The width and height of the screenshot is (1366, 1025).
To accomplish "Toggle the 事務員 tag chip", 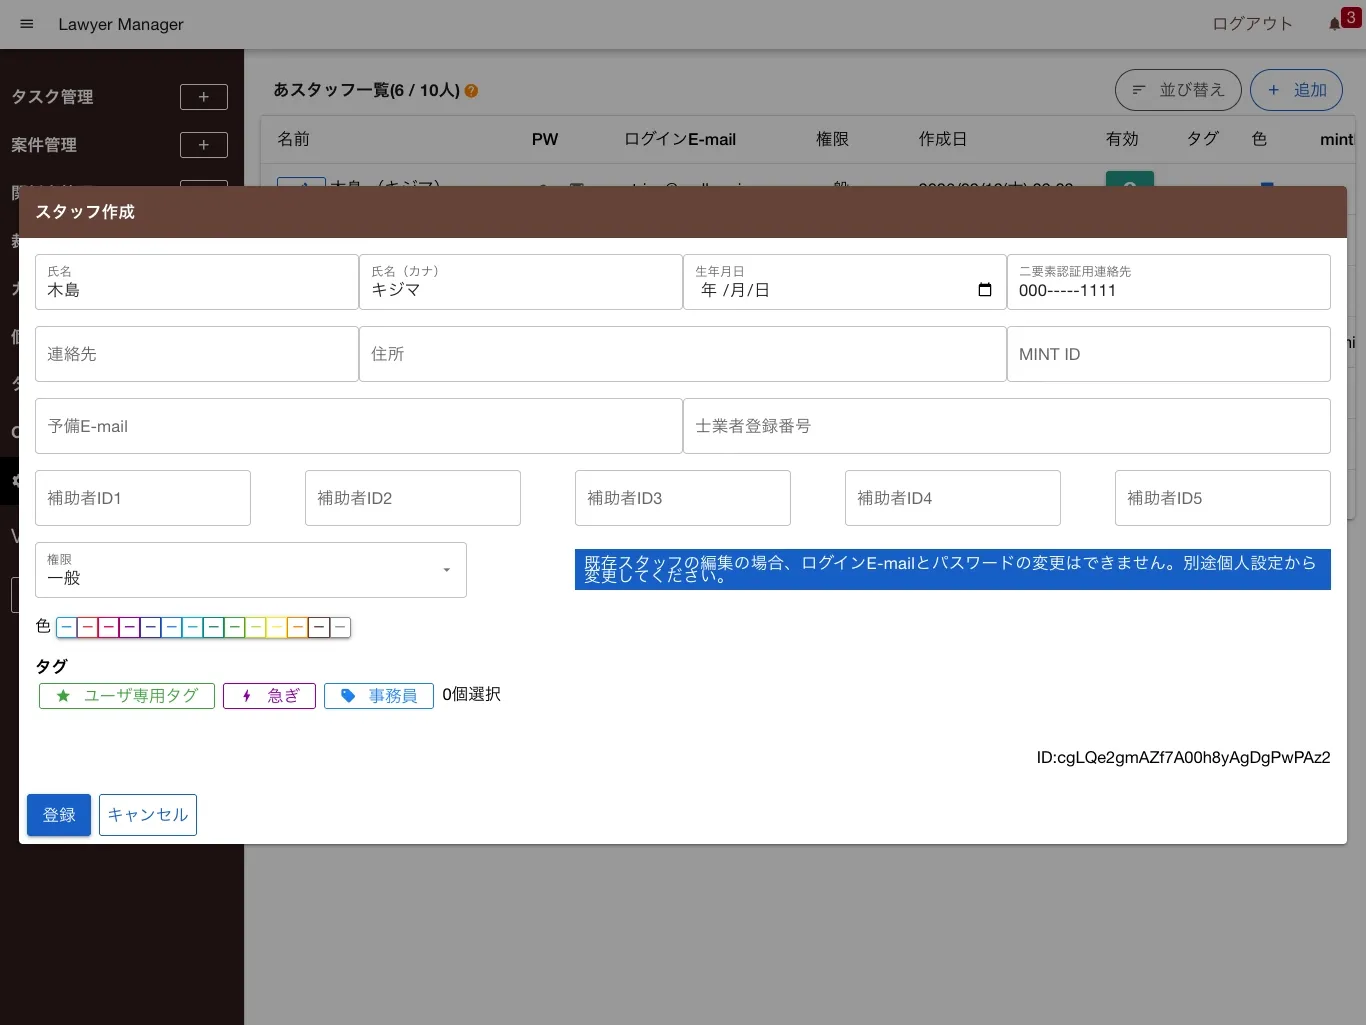I will coord(379,696).
